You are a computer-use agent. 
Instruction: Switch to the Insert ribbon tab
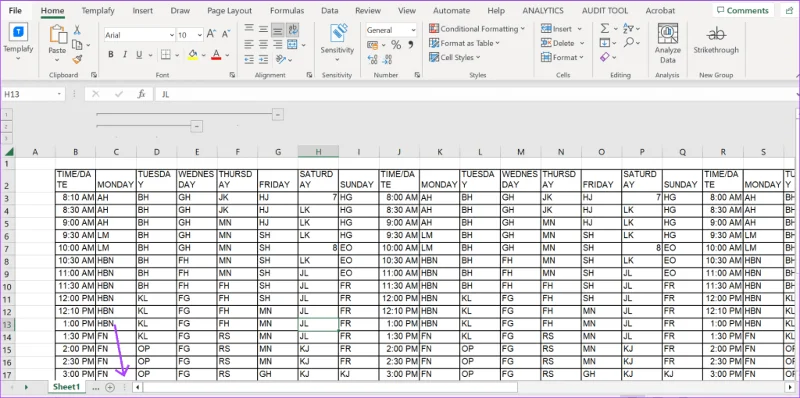(x=142, y=10)
